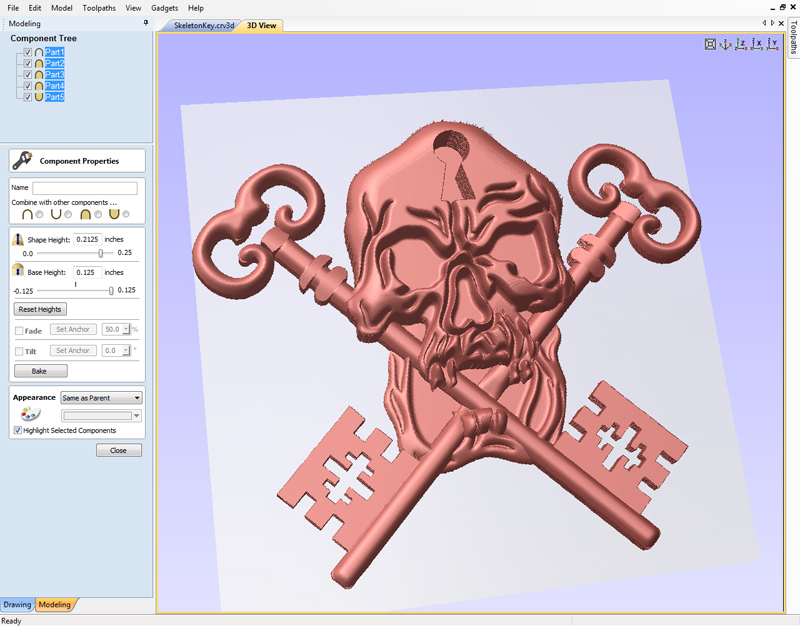Open the View menu
This screenshot has height=626, width=800.
pyautogui.click(x=133, y=8)
